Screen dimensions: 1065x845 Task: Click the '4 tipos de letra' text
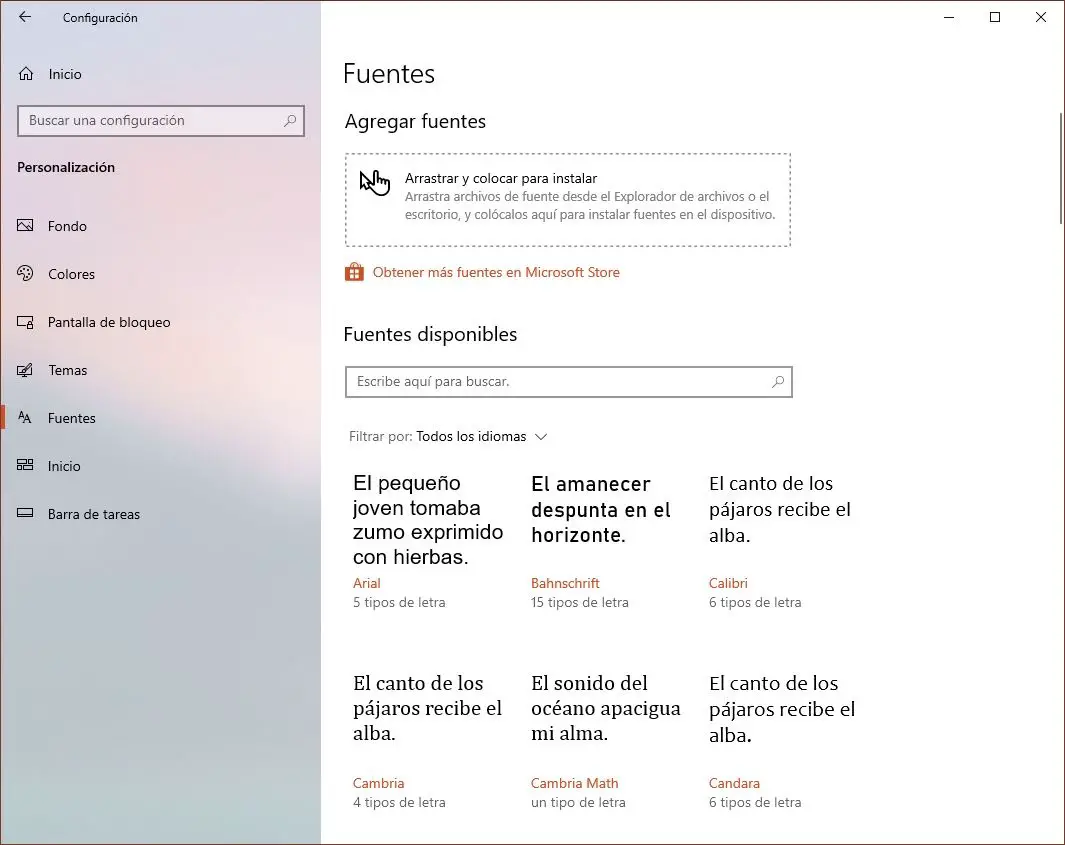click(399, 802)
